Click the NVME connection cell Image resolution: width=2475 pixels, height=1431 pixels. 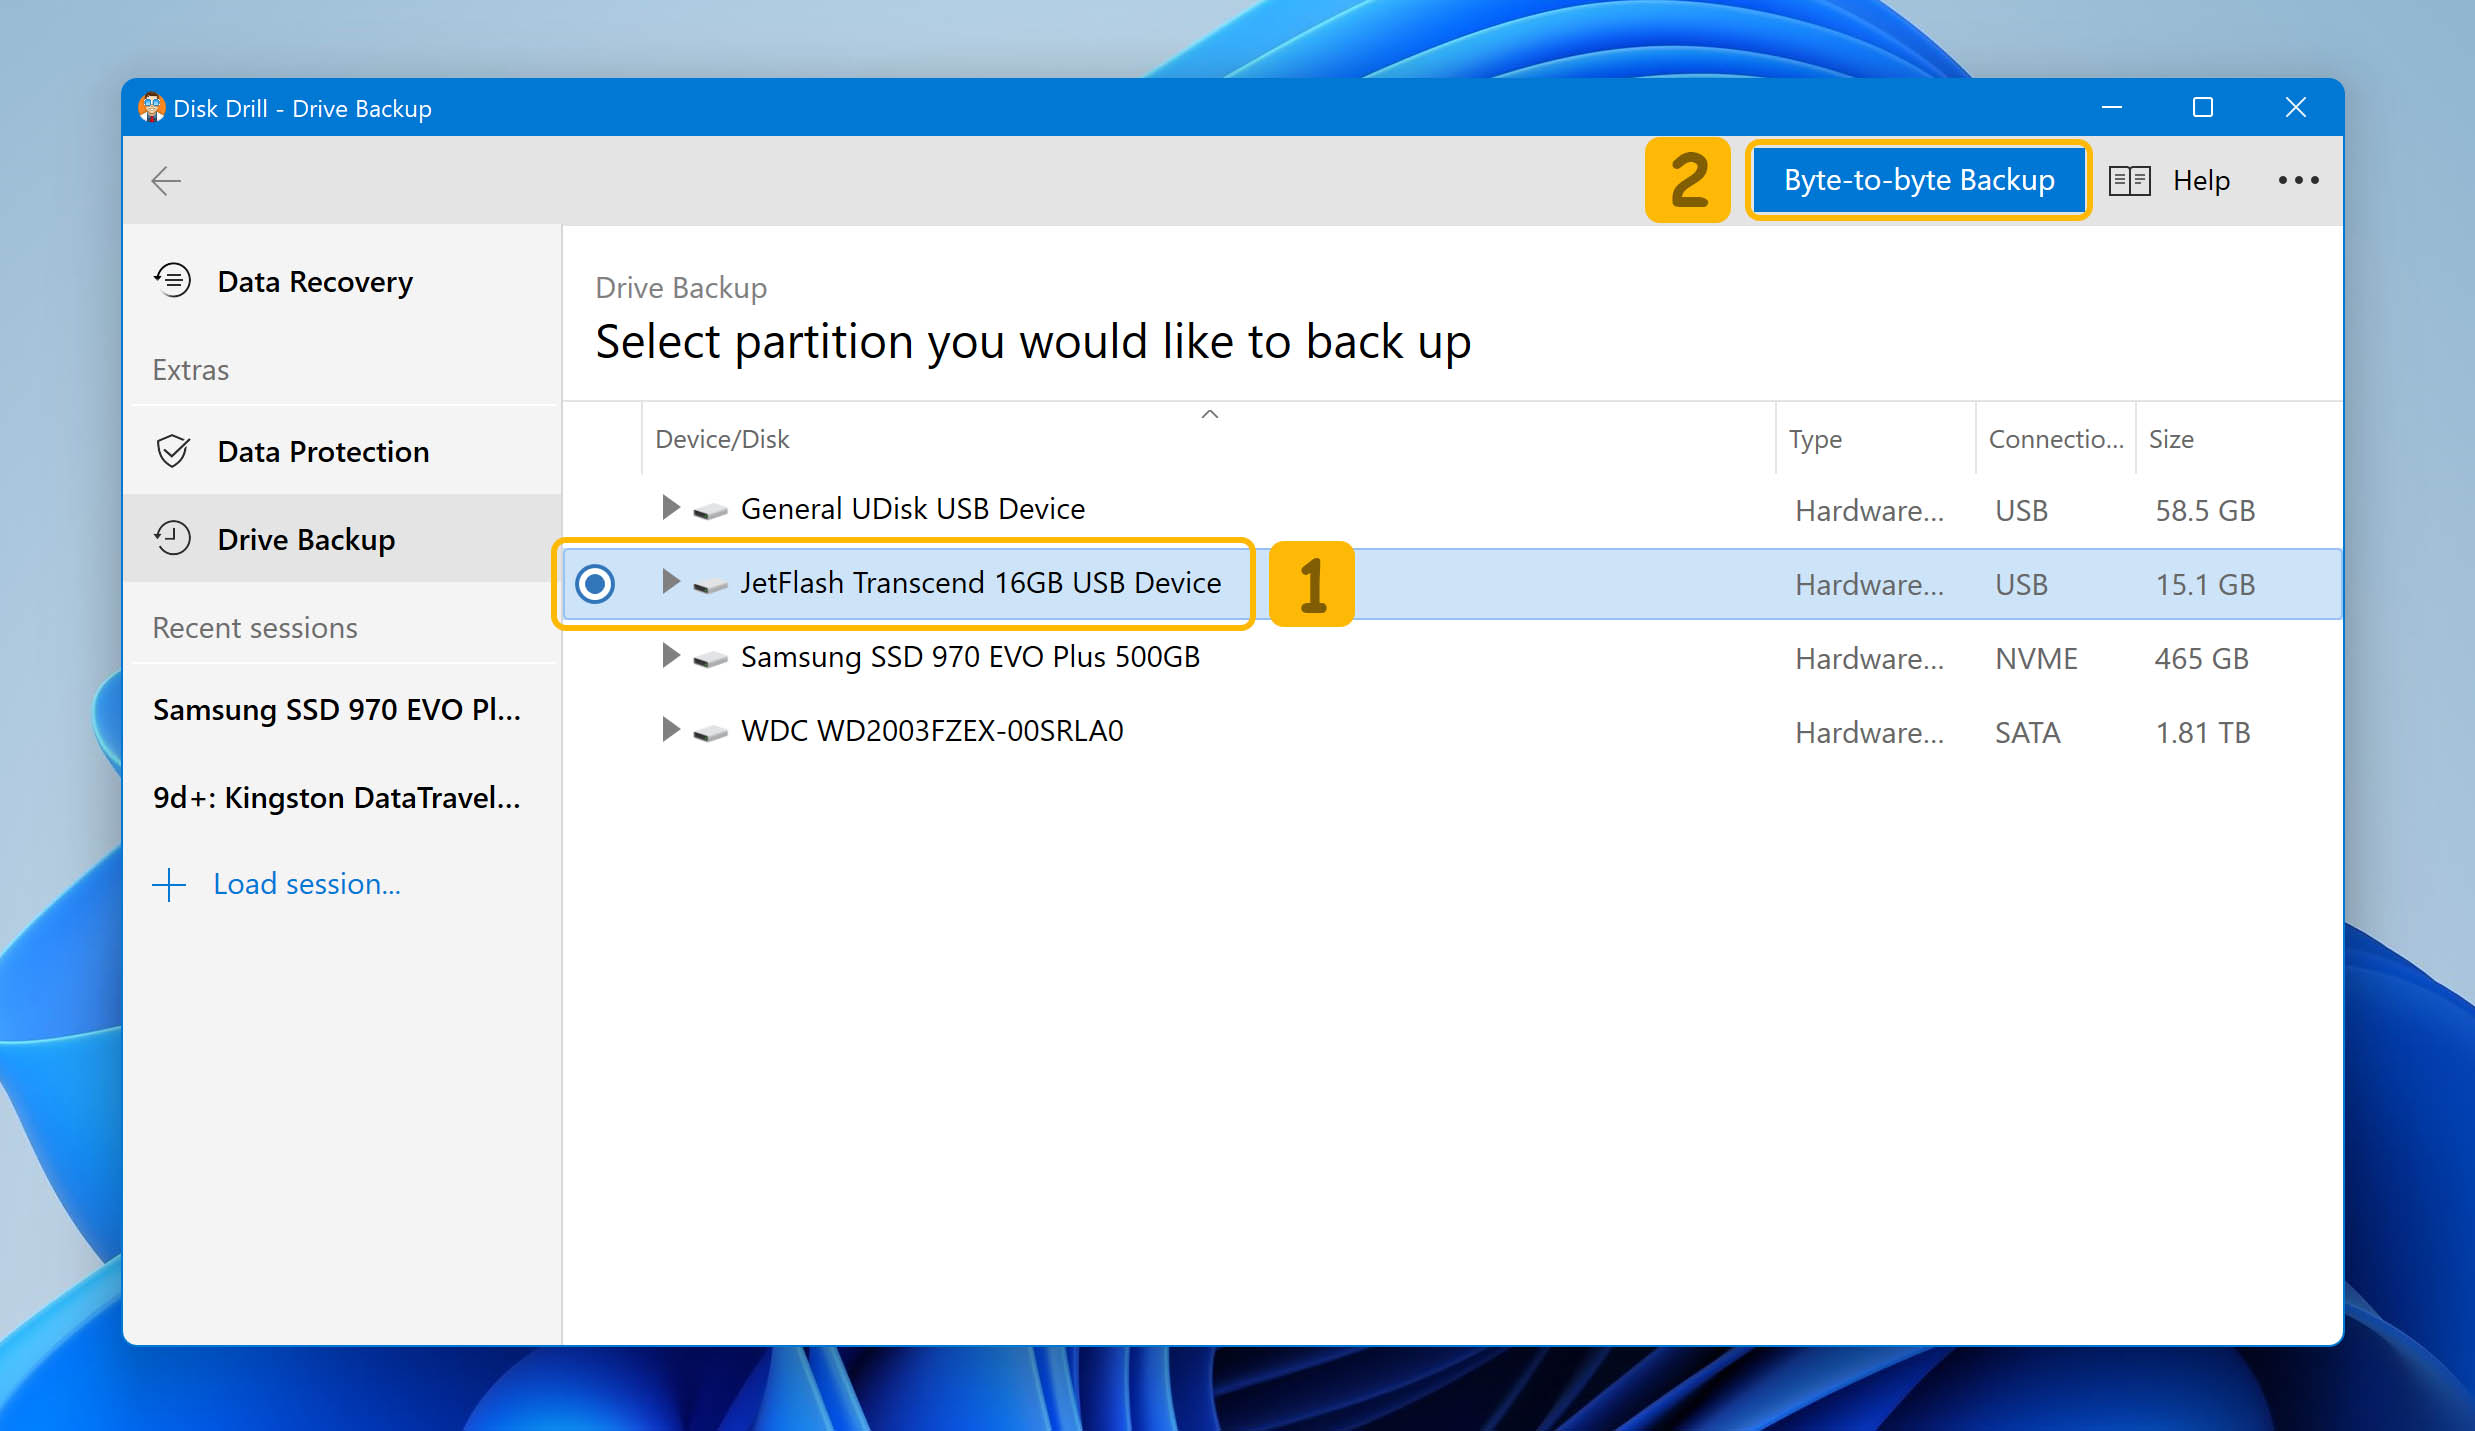click(x=2036, y=659)
